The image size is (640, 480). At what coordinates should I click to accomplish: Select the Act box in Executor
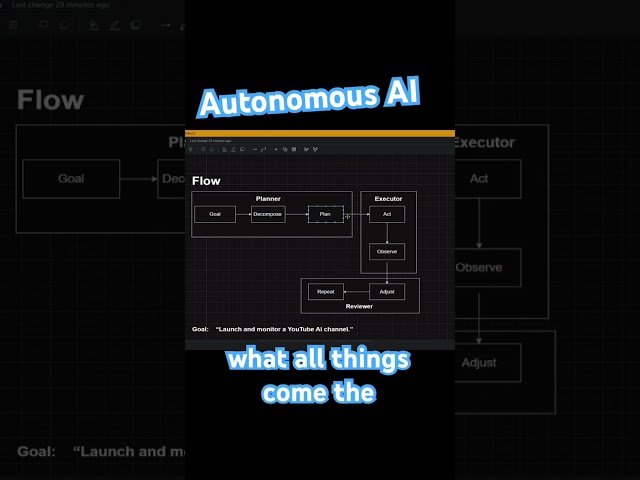pyautogui.click(x=387, y=214)
